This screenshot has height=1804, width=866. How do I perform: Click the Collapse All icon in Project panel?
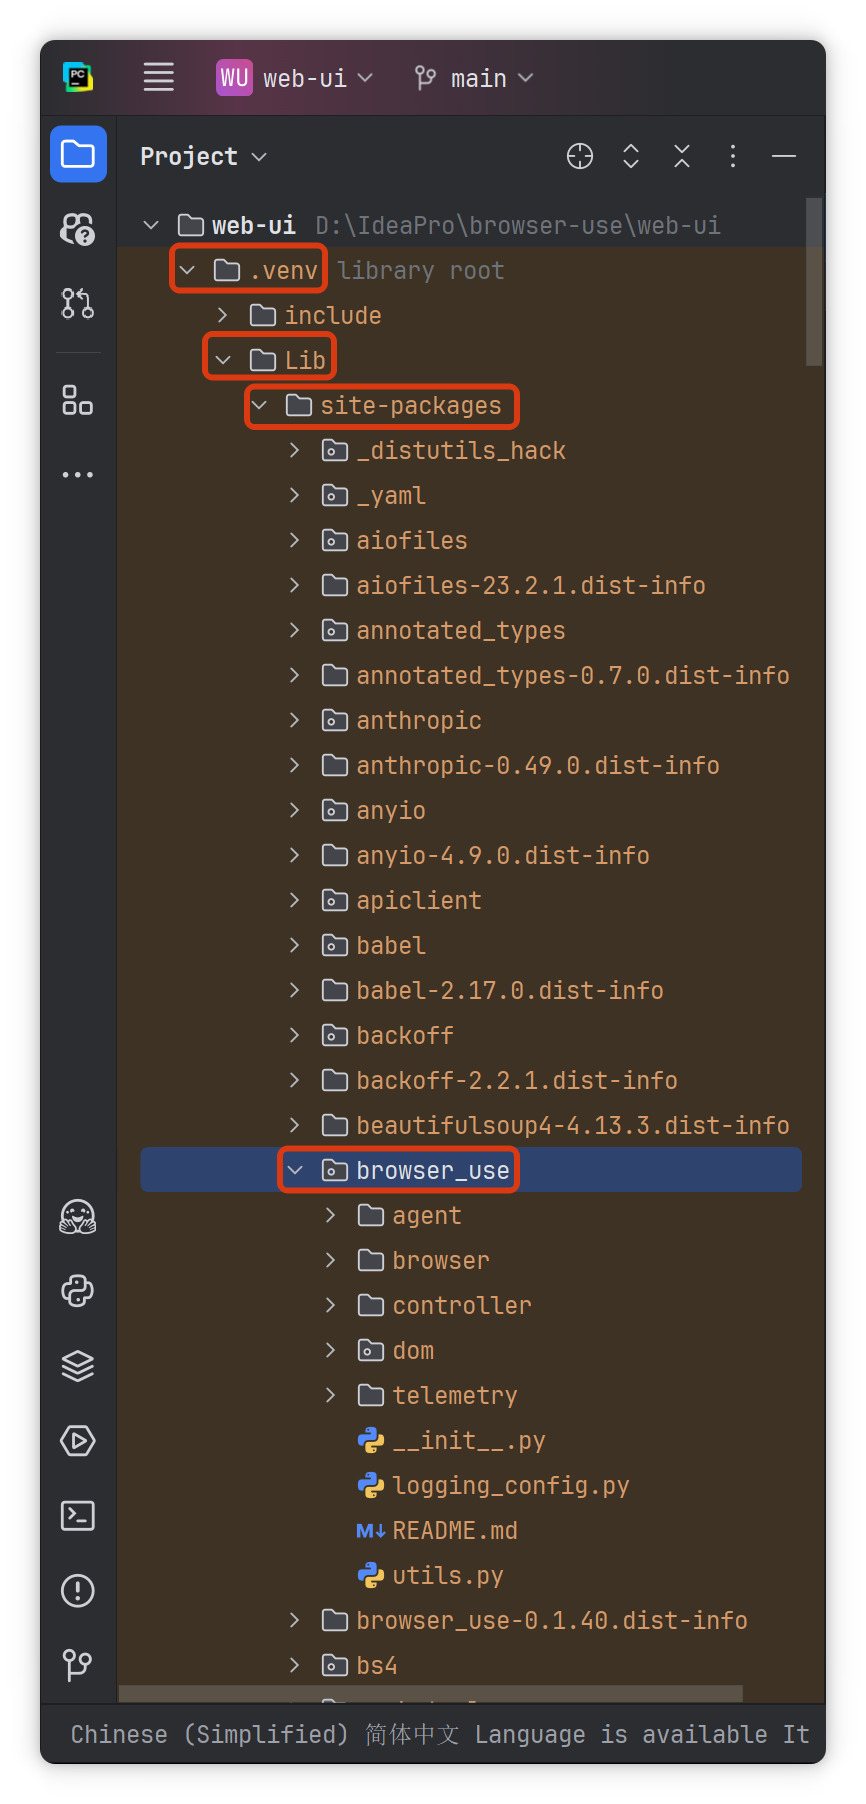click(682, 156)
